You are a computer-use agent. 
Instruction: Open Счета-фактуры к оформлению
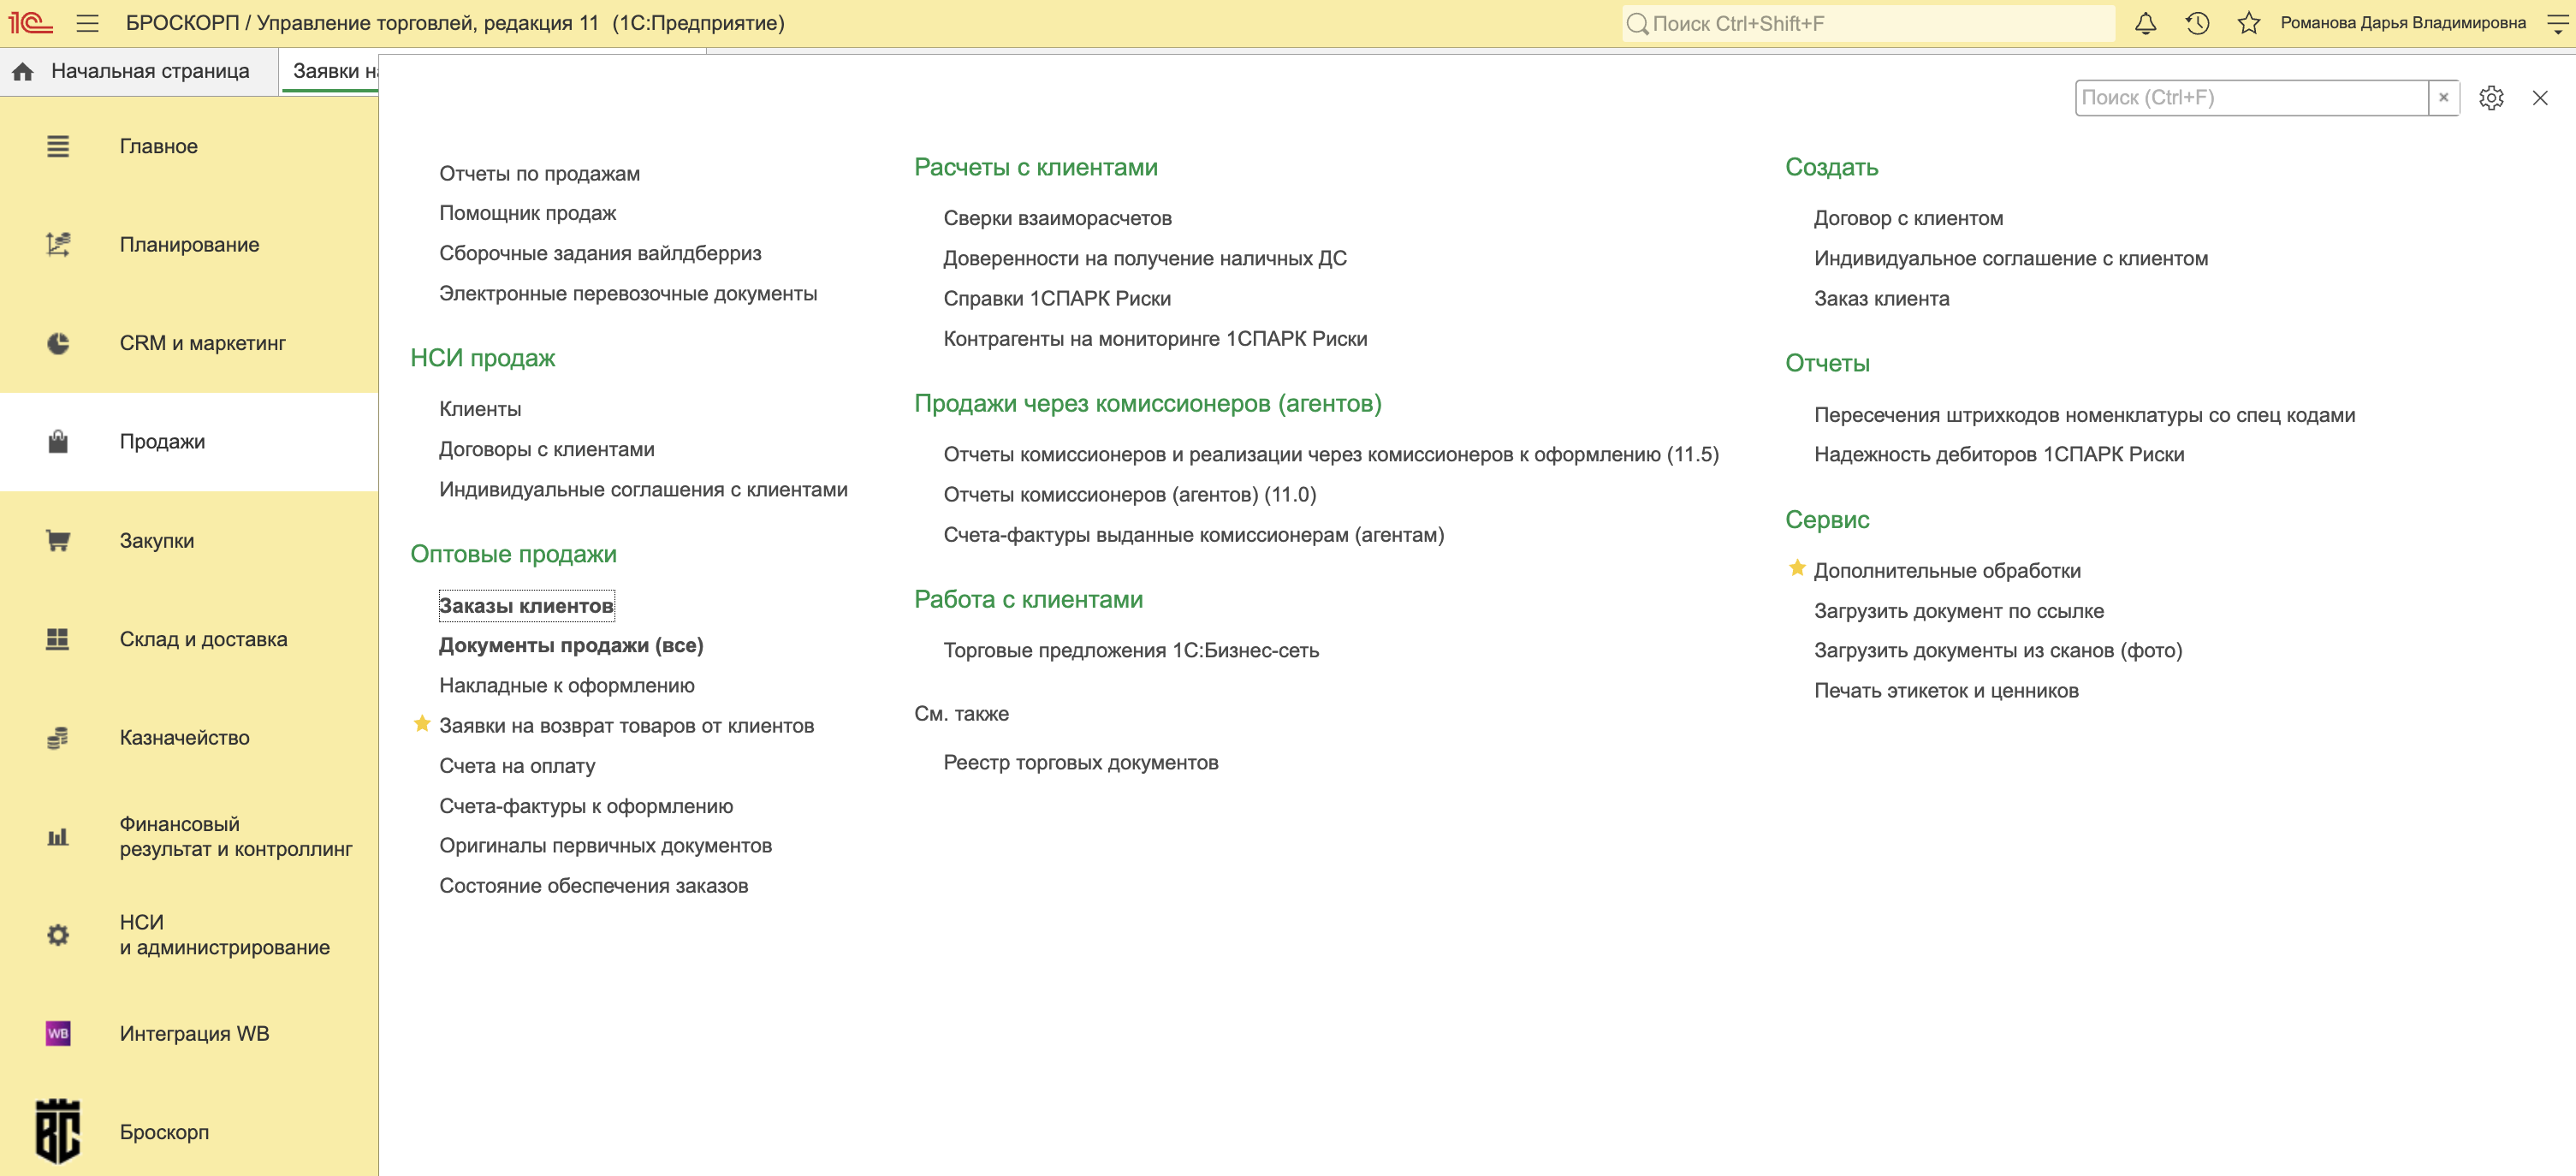pyautogui.click(x=586, y=806)
